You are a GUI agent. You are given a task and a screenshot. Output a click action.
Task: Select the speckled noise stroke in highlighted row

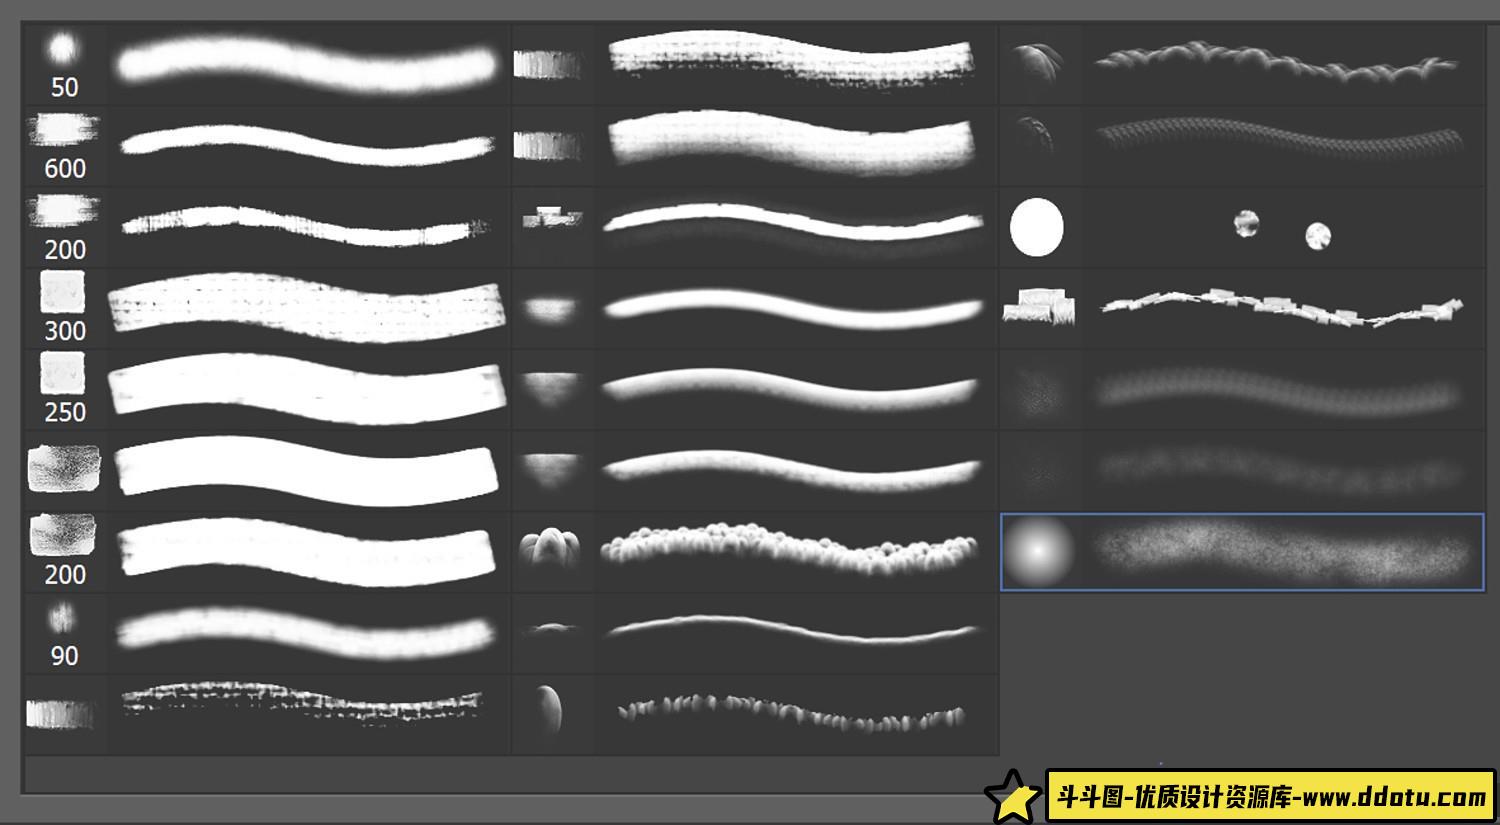point(1283,552)
